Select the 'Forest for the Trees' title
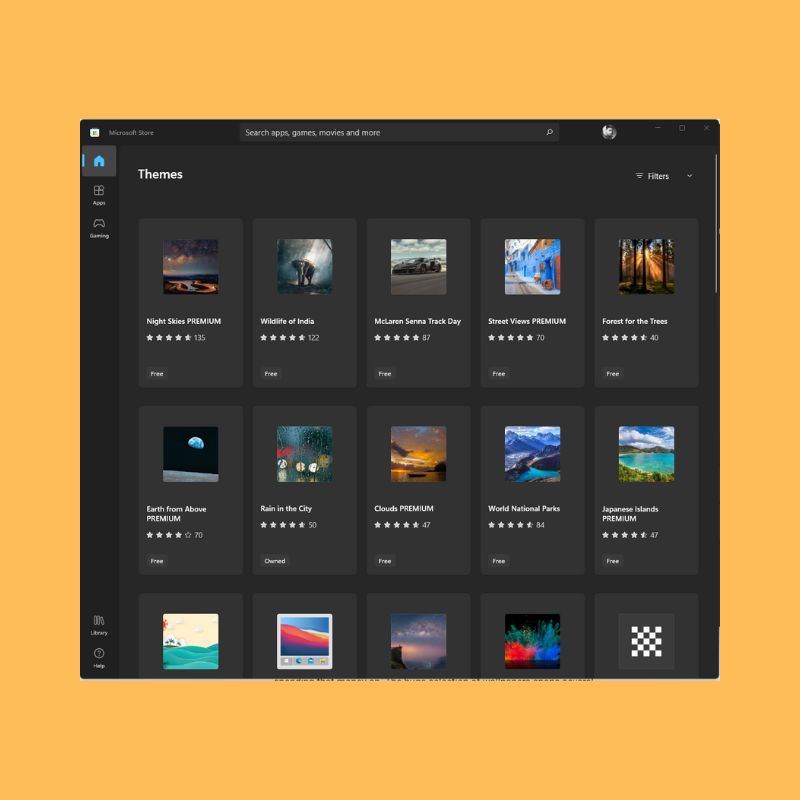The width and height of the screenshot is (800, 800). coord(635,321)
